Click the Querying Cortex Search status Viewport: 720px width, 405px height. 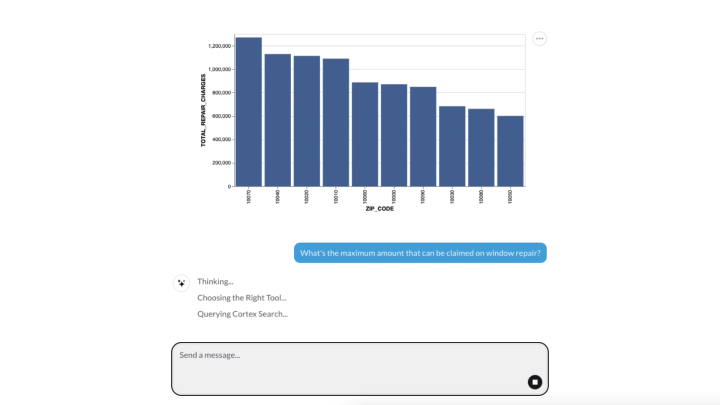(242, 314)
